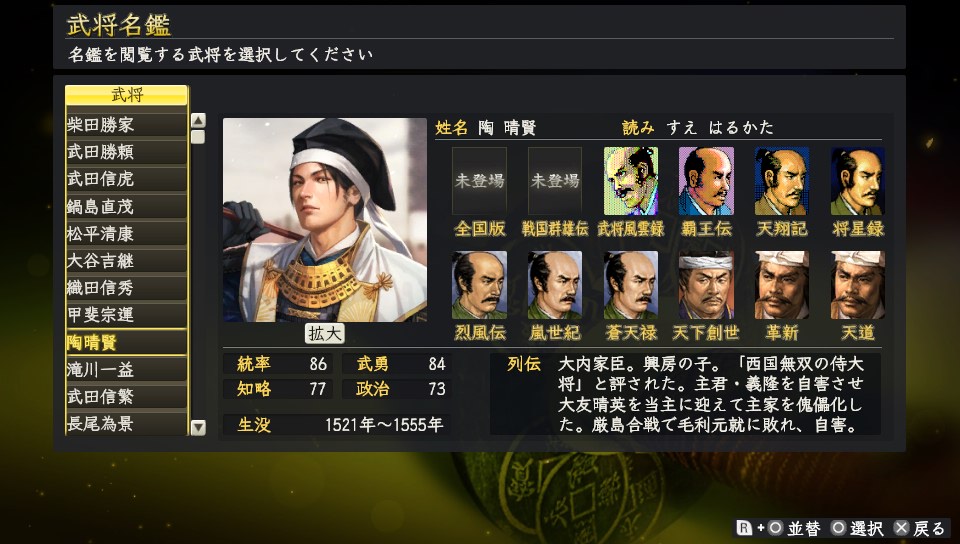Click the 戻る back prompt
Viewport: 960px width, 544px height.
point(920,528)
